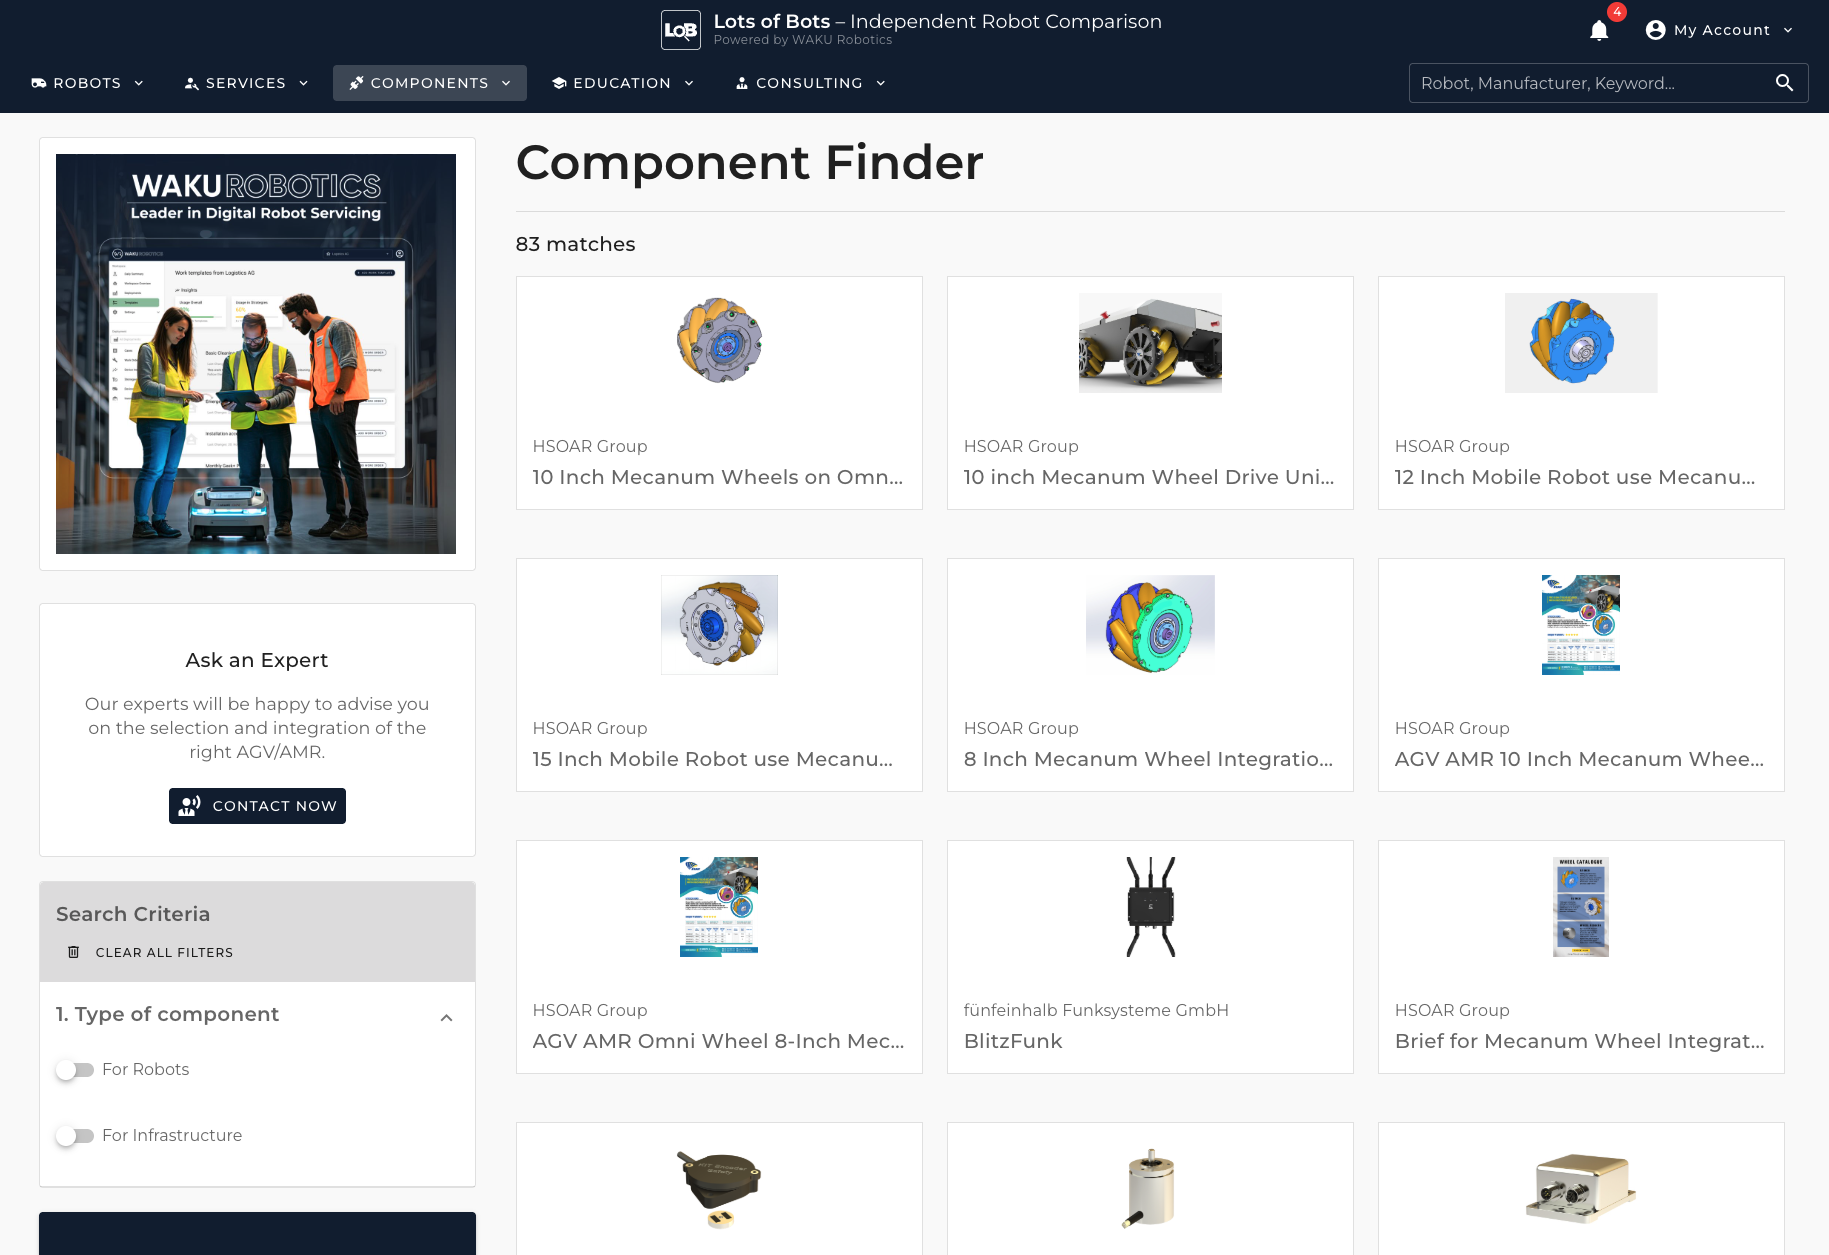Click the 12 Inch Mobile Robot wheel thumbnail
The image size is (1829, 1255).
[1581, 343]
